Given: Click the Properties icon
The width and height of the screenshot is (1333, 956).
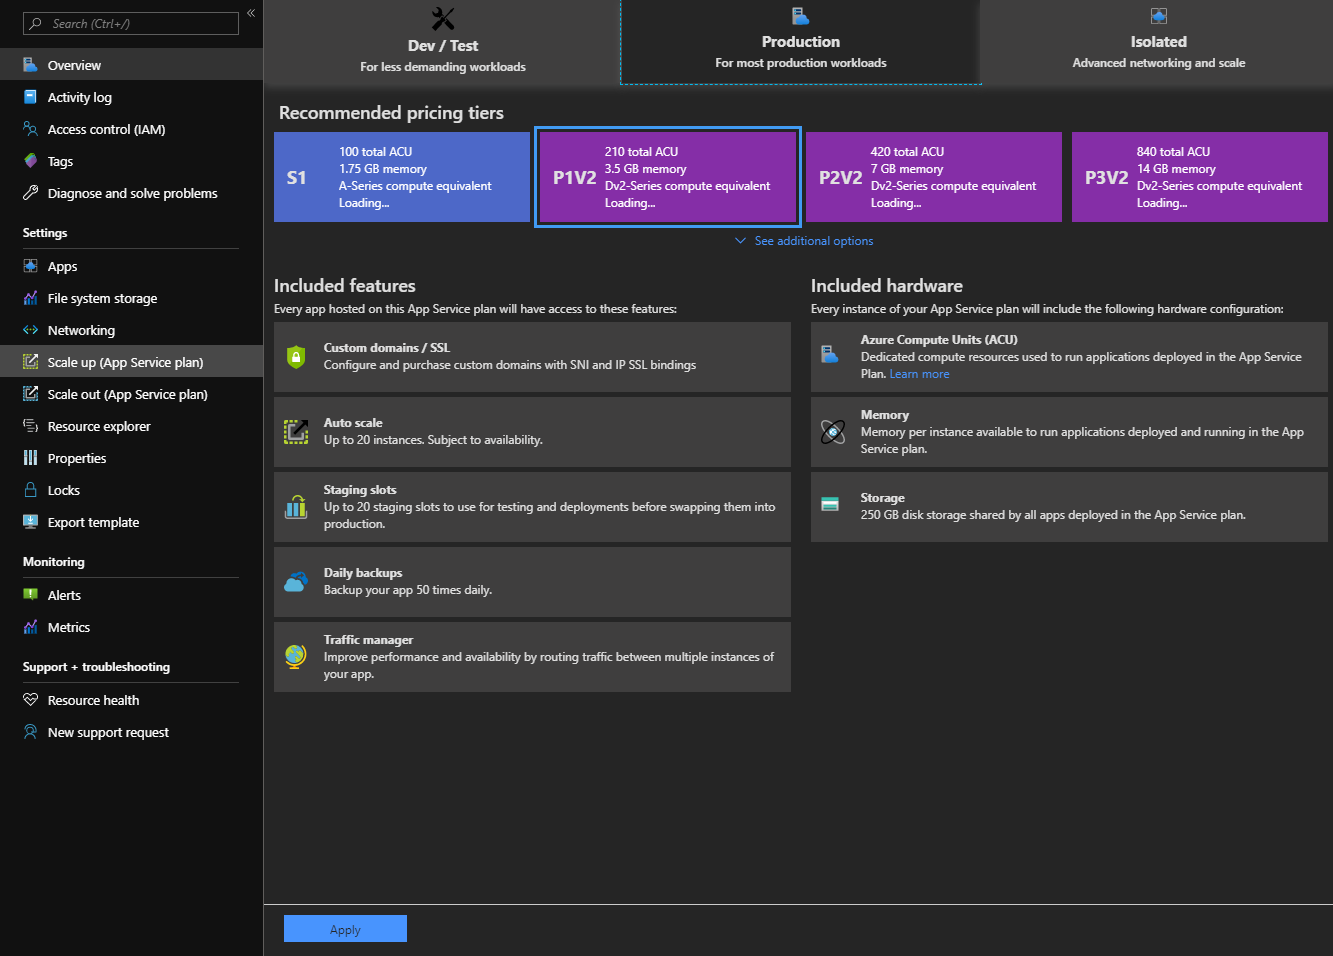Looking at the screenshot, I should point(31,458).
